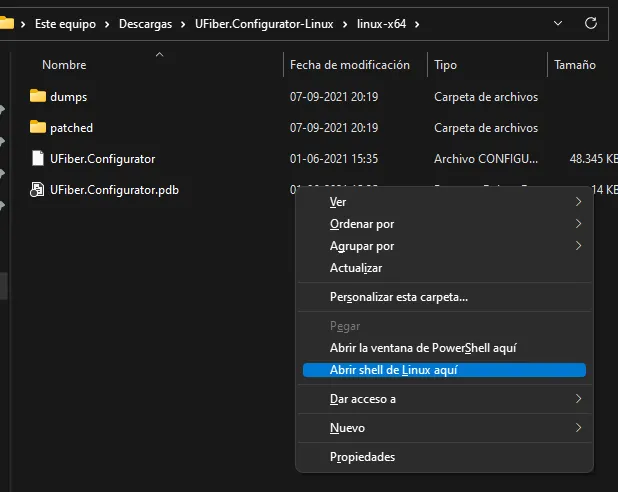Open the 'Dar acceso a' submenu
This screenshot has width=618, height=492.
[444, 399]
